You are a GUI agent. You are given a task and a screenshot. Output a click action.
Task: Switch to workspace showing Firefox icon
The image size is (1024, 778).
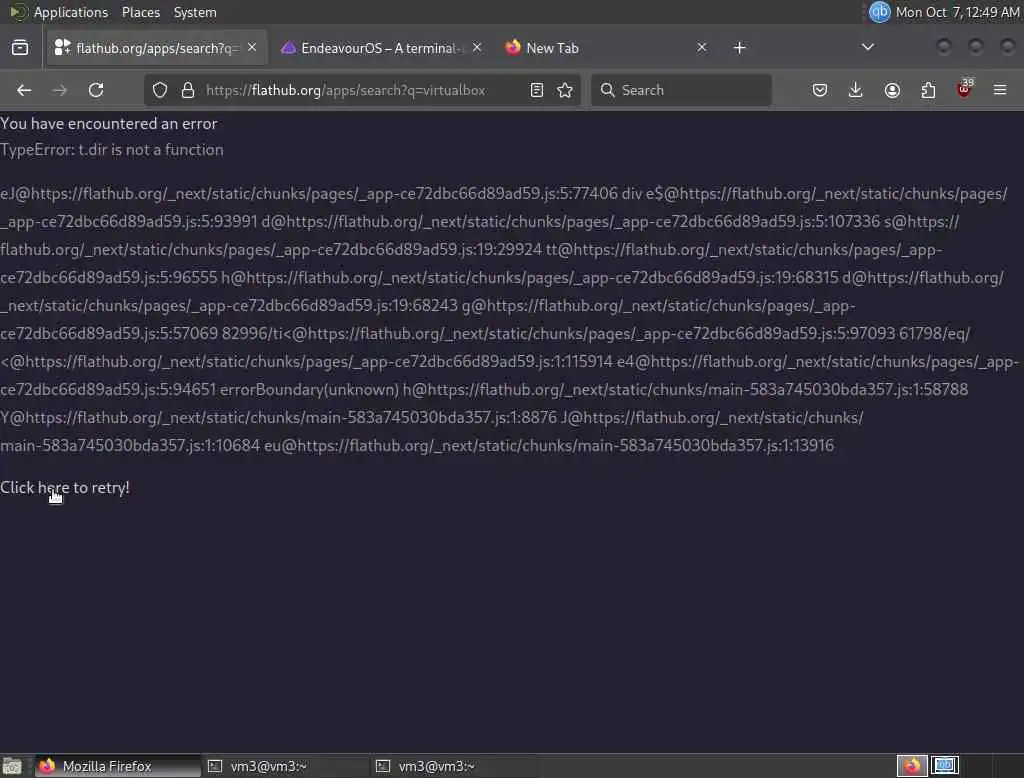(912, 766)
